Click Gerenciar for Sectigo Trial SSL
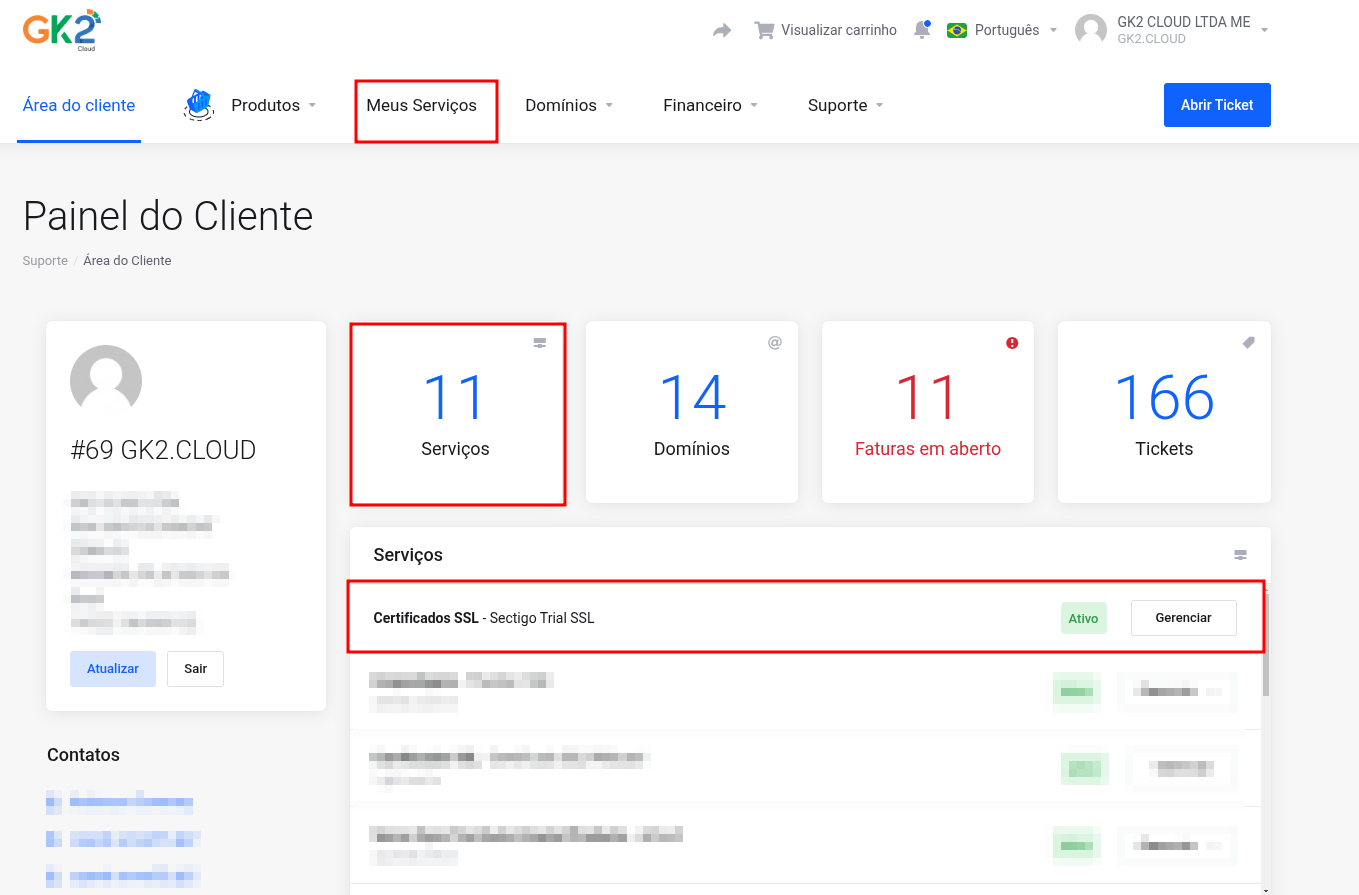This screenshot has height=895, width=1359. click(1183, 618)
